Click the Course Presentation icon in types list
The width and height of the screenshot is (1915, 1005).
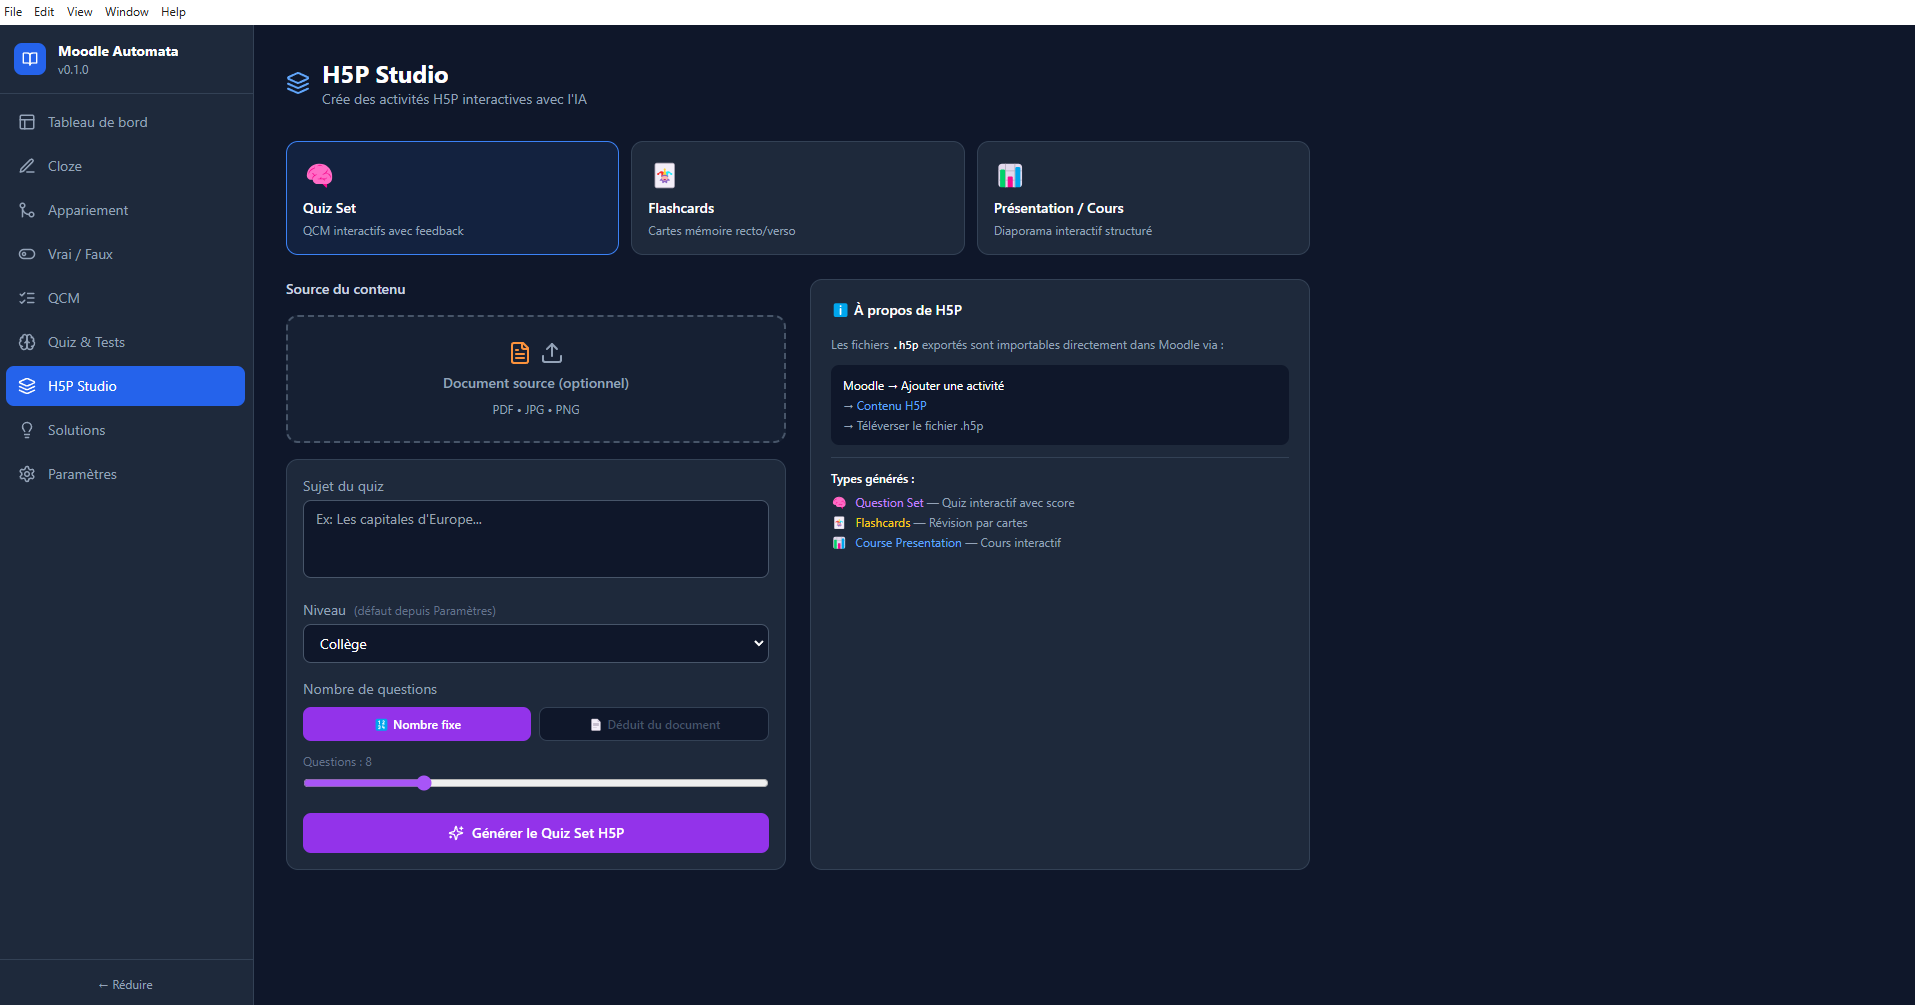(x=839, y=543)
